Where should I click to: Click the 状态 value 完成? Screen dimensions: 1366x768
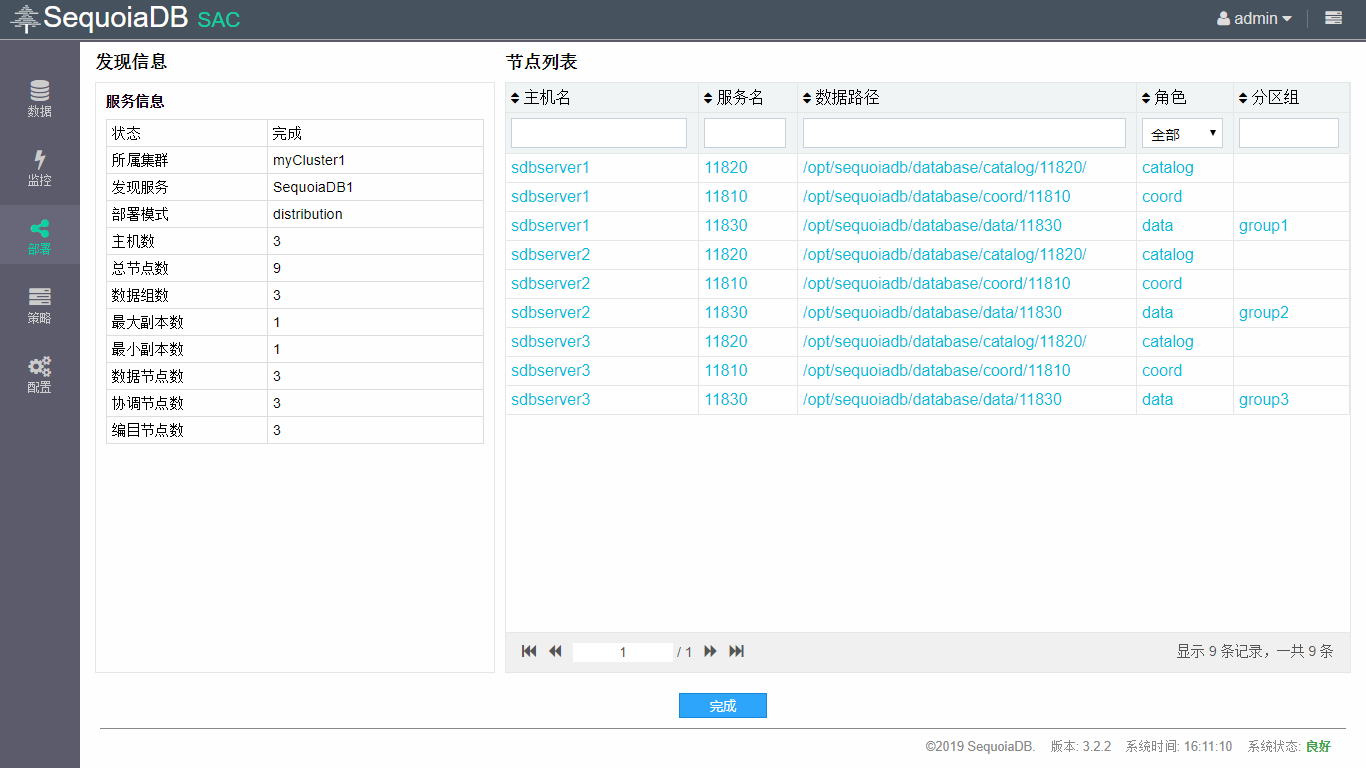[x=287, y=133]
